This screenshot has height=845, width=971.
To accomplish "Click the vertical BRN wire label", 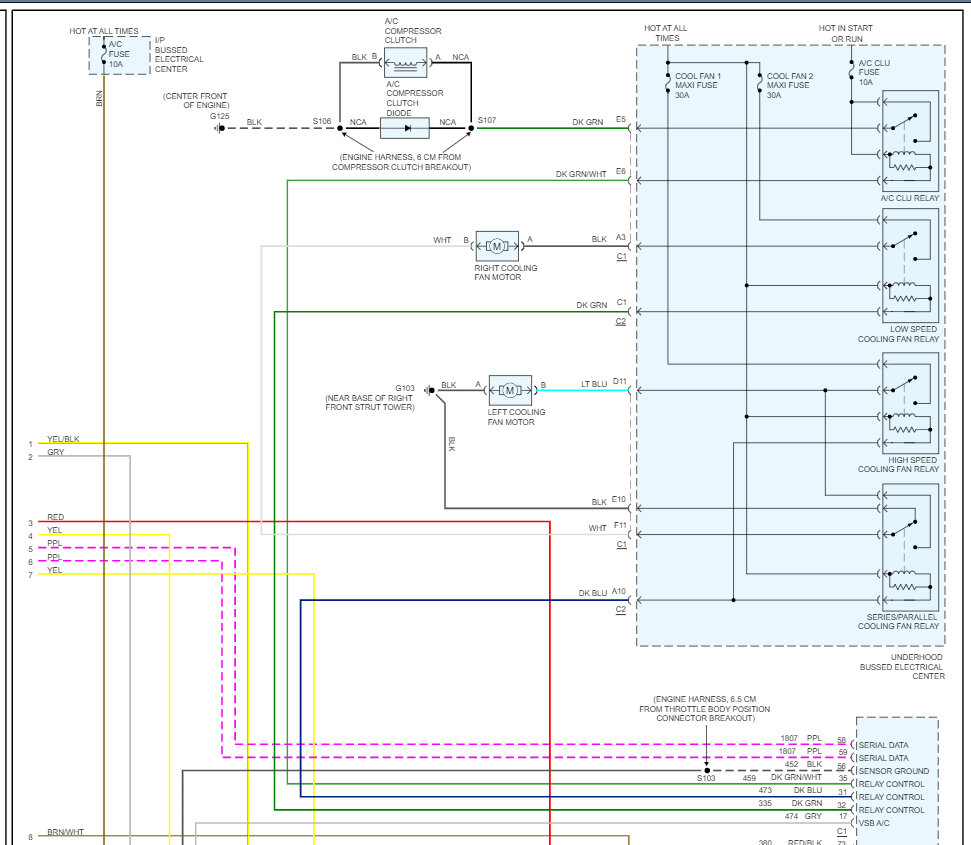I will tap(99, 98).
